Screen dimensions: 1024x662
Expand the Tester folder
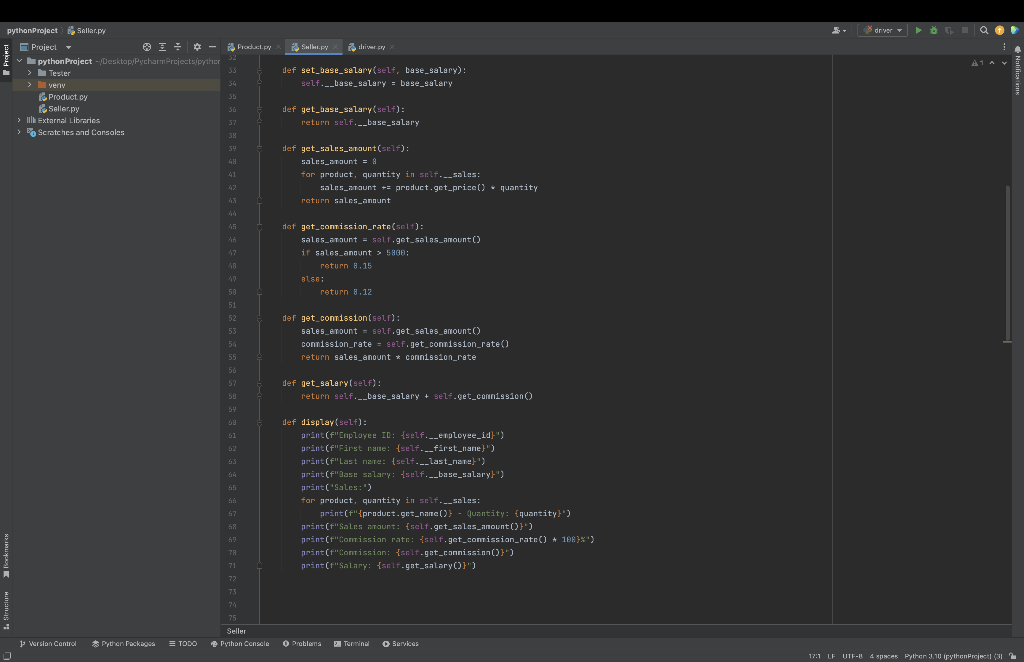click(x=29, y=72)
